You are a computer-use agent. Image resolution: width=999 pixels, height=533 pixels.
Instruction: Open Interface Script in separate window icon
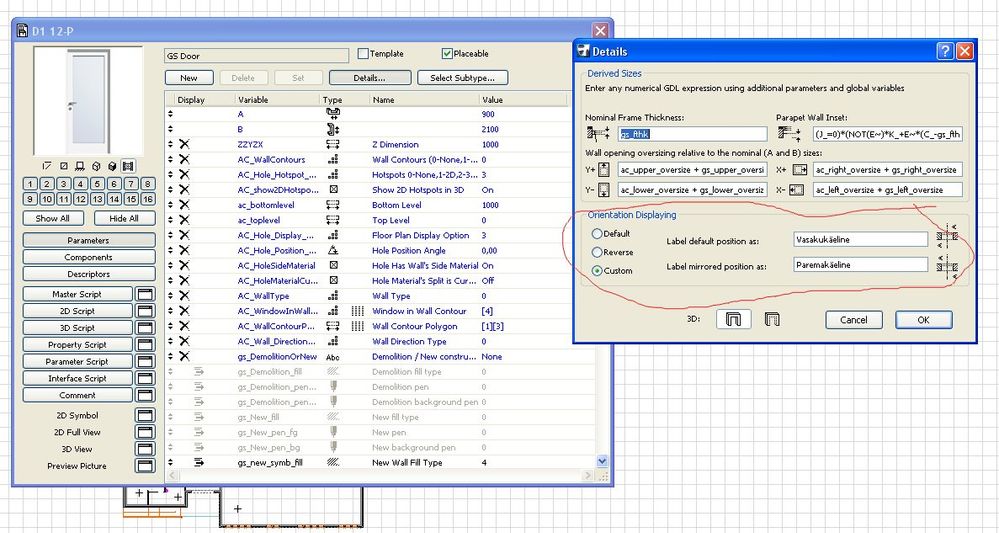pos(145,378)
